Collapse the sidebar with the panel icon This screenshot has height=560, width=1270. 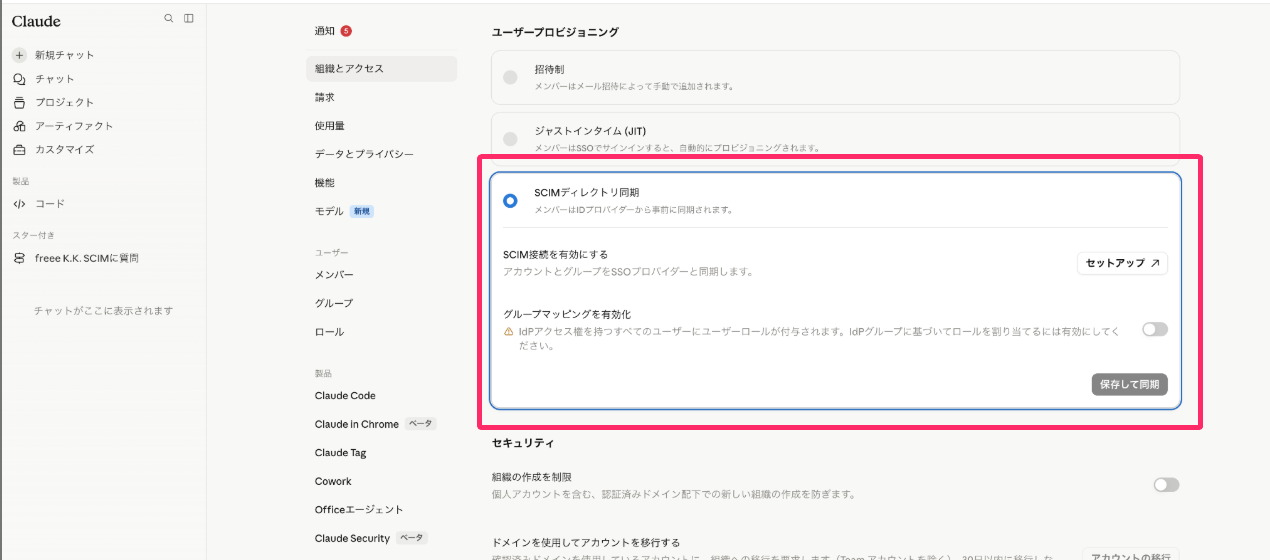[189, 18]
